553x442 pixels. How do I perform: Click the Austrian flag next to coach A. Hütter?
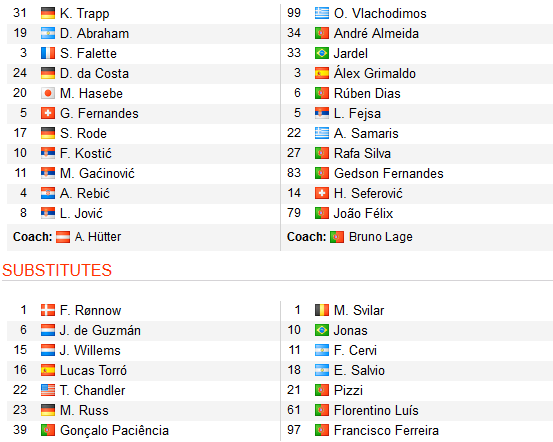click(63, 237)
